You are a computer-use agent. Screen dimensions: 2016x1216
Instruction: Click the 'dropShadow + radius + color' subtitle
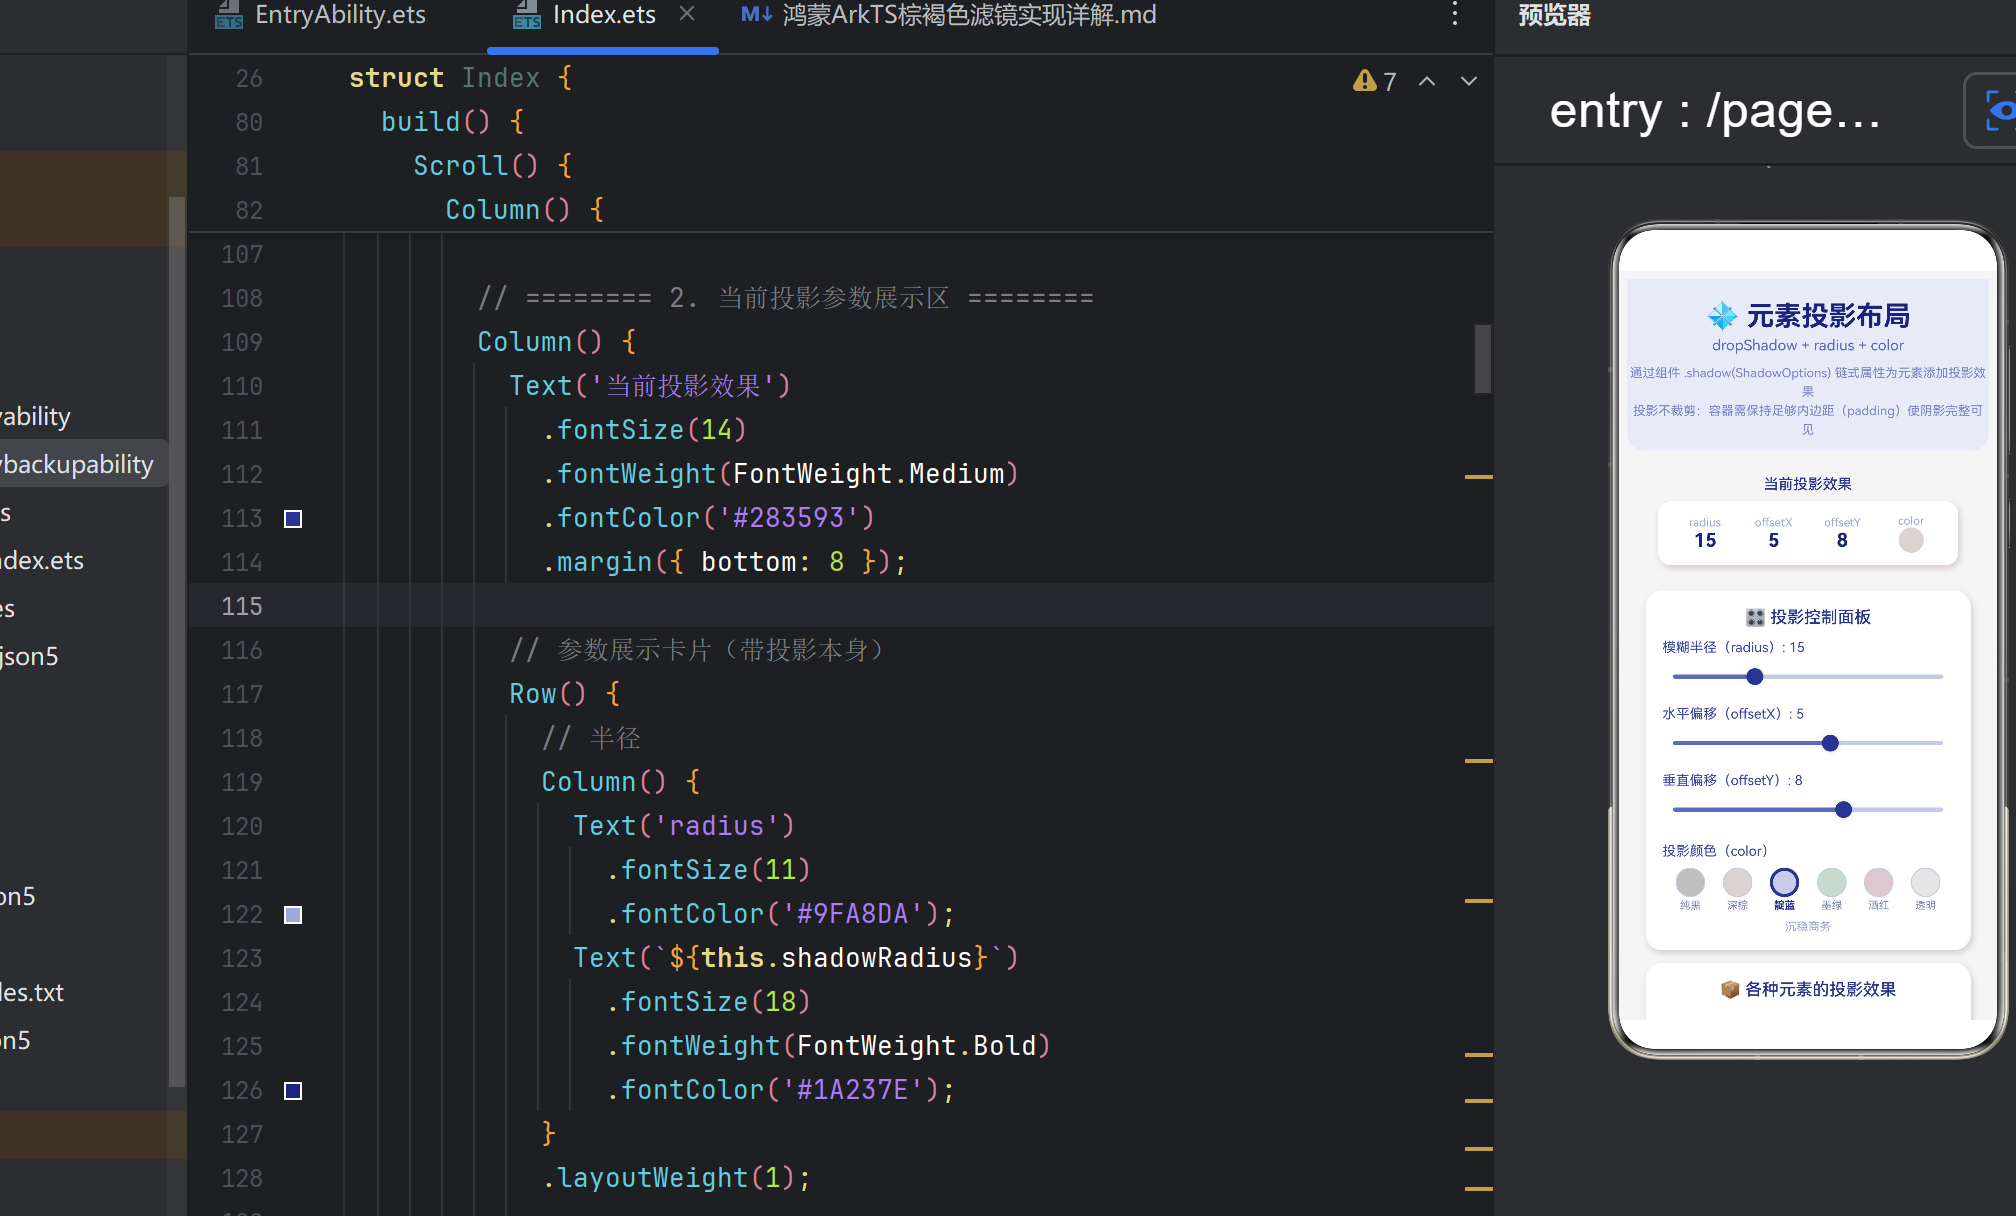[1808, 345]
